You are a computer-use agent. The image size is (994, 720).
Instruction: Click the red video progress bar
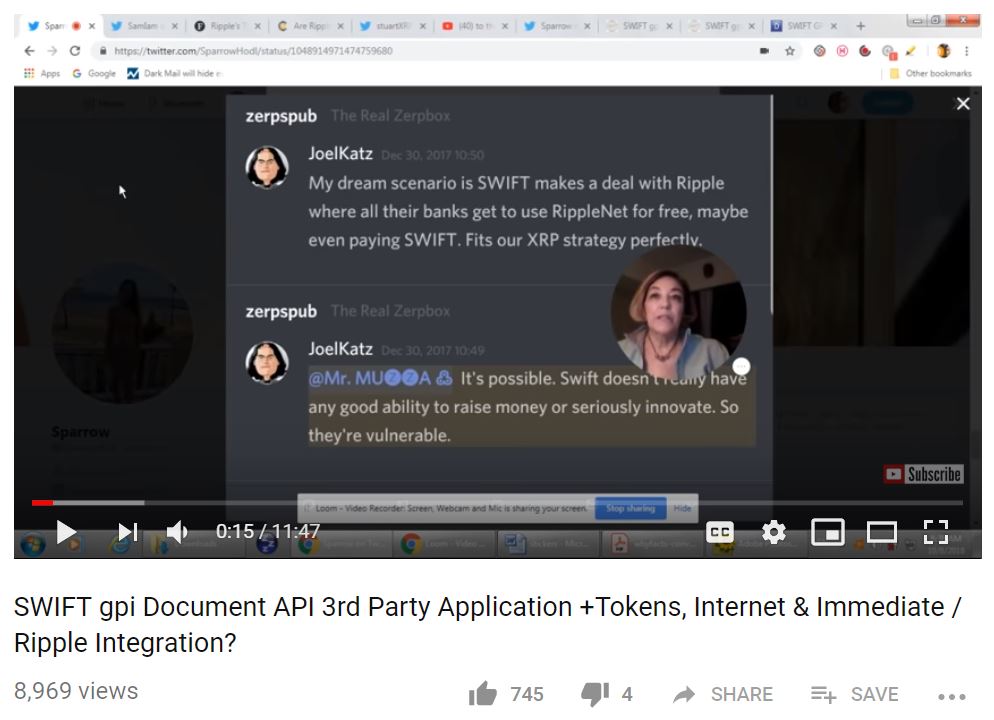42,503
